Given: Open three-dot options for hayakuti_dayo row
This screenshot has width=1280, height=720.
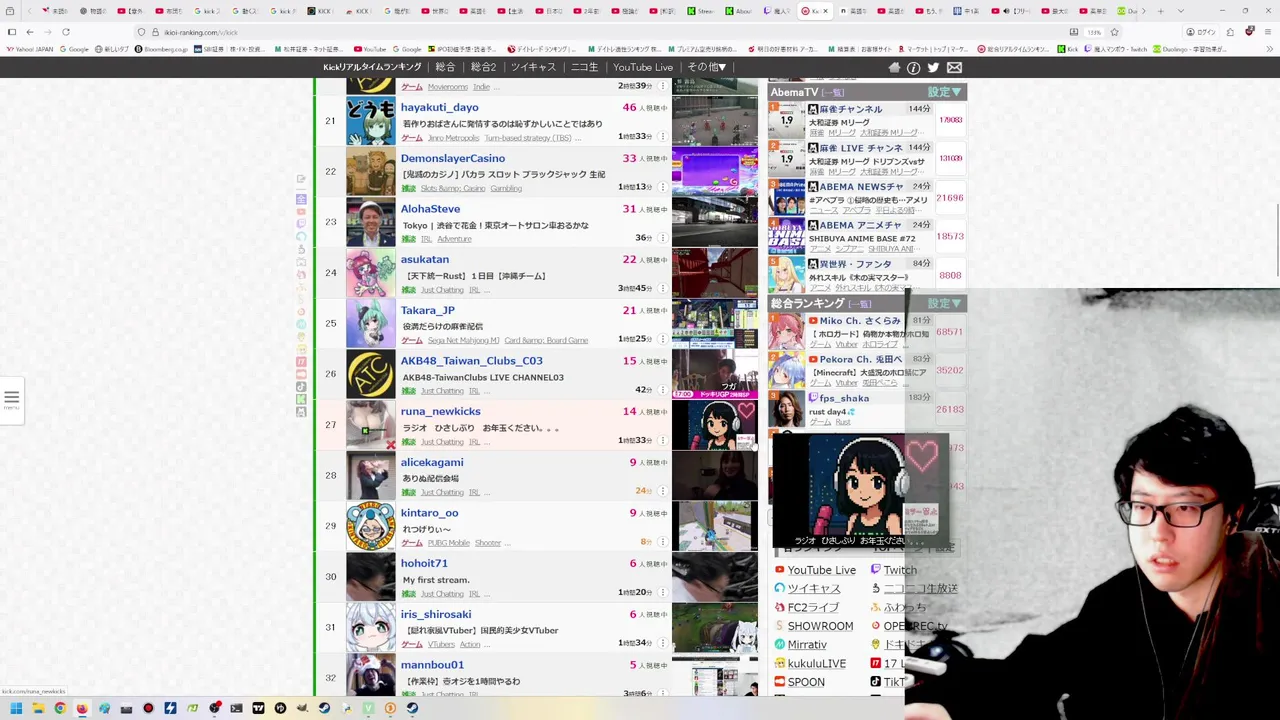Looking at the screenshot, I should click(x=662, y=137).
